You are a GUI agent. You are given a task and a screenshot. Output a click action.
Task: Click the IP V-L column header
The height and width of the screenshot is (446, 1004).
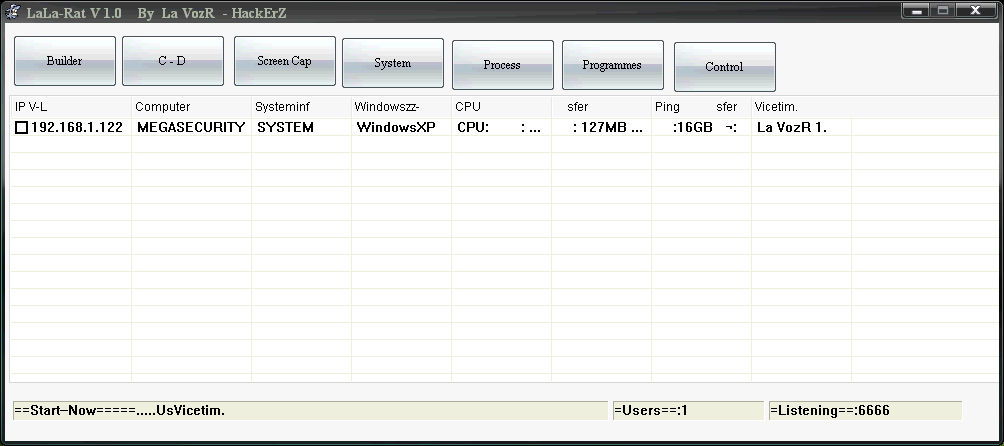pos(70,107)
